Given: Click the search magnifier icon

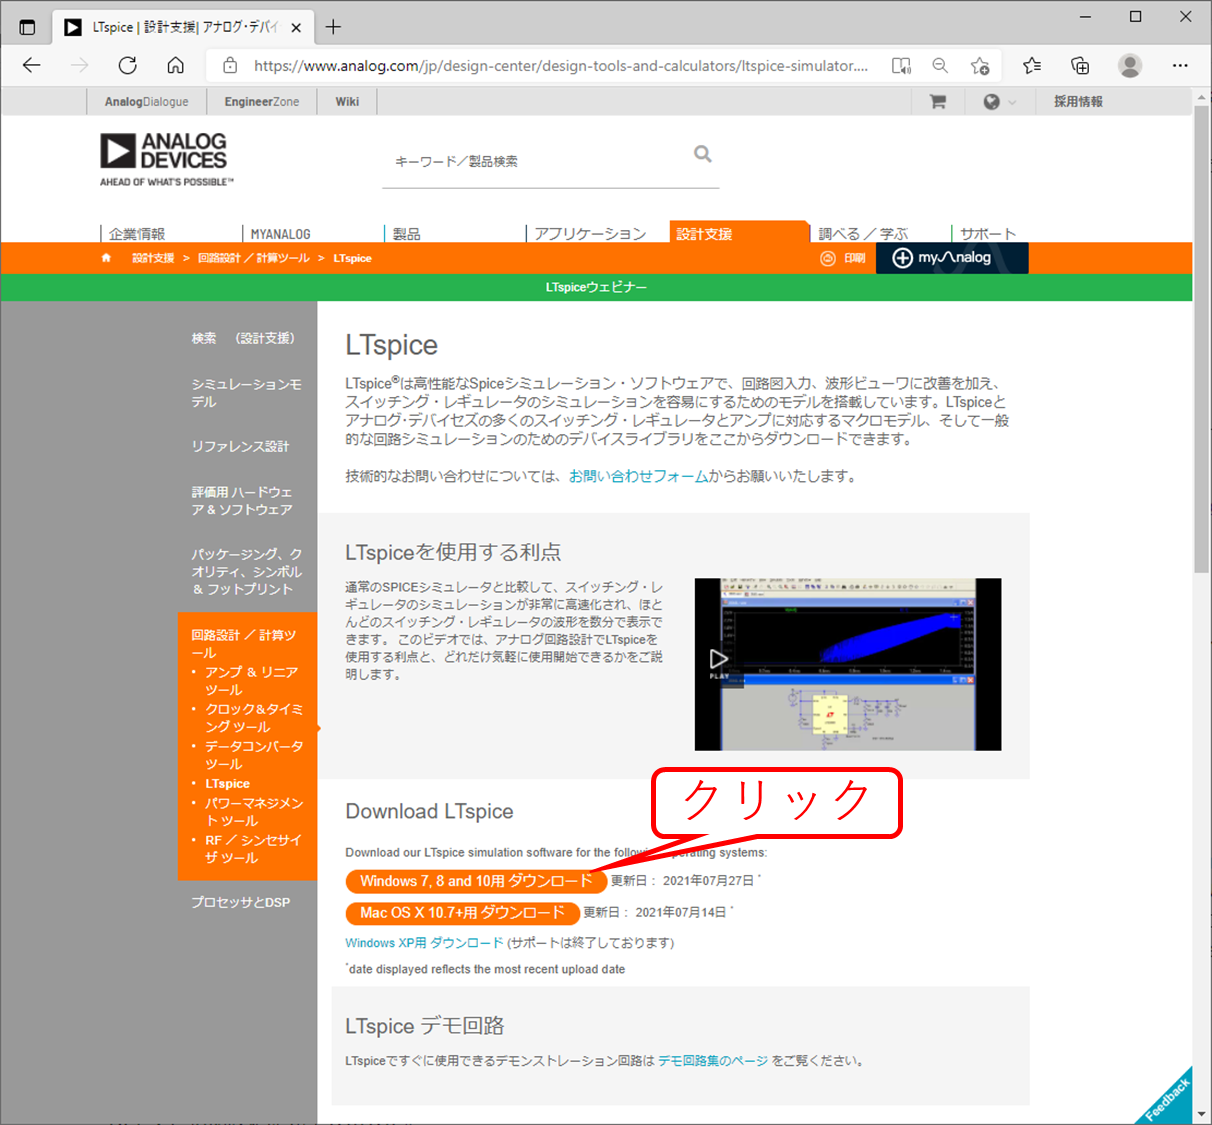Looking at the screenshot, I should pyautogui.click(x=703, y=153).
